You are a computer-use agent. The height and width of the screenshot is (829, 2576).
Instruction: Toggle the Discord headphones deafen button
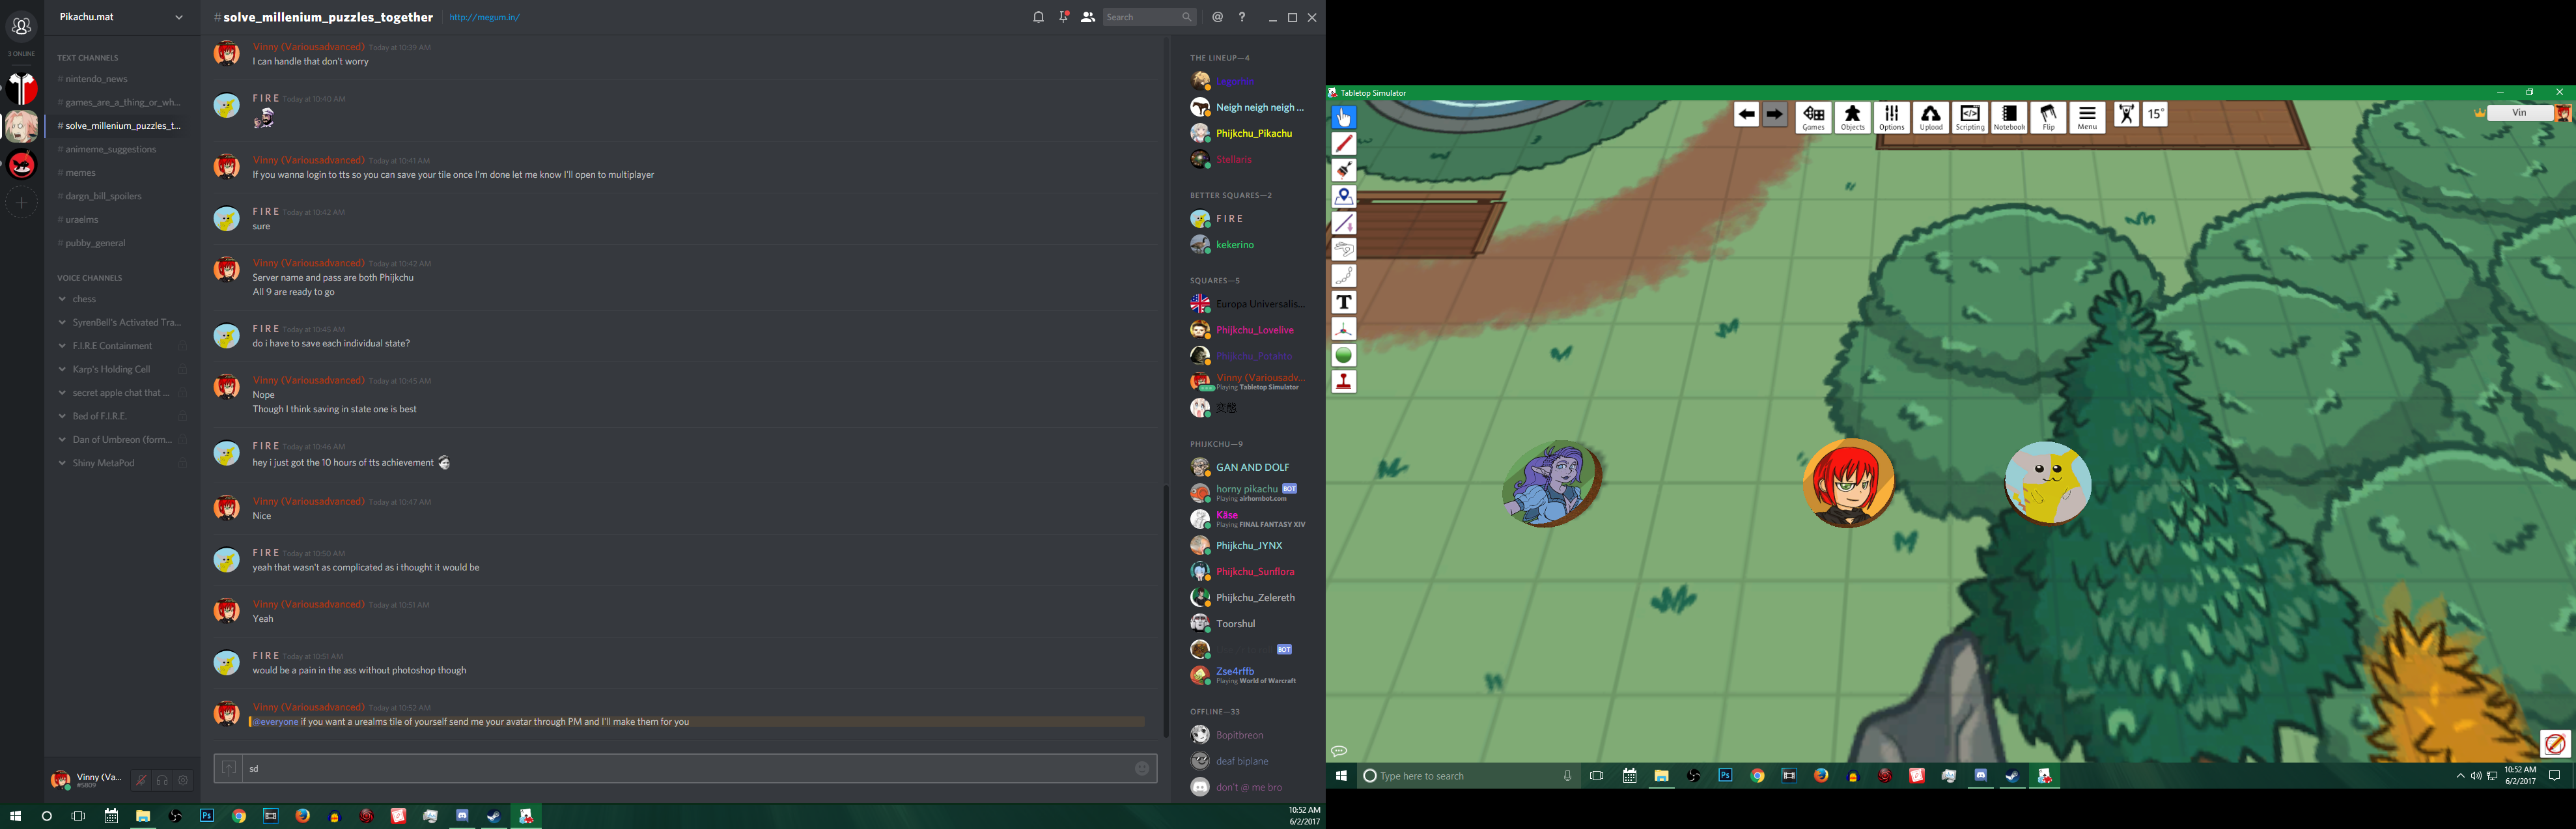(x=162, y=780)
